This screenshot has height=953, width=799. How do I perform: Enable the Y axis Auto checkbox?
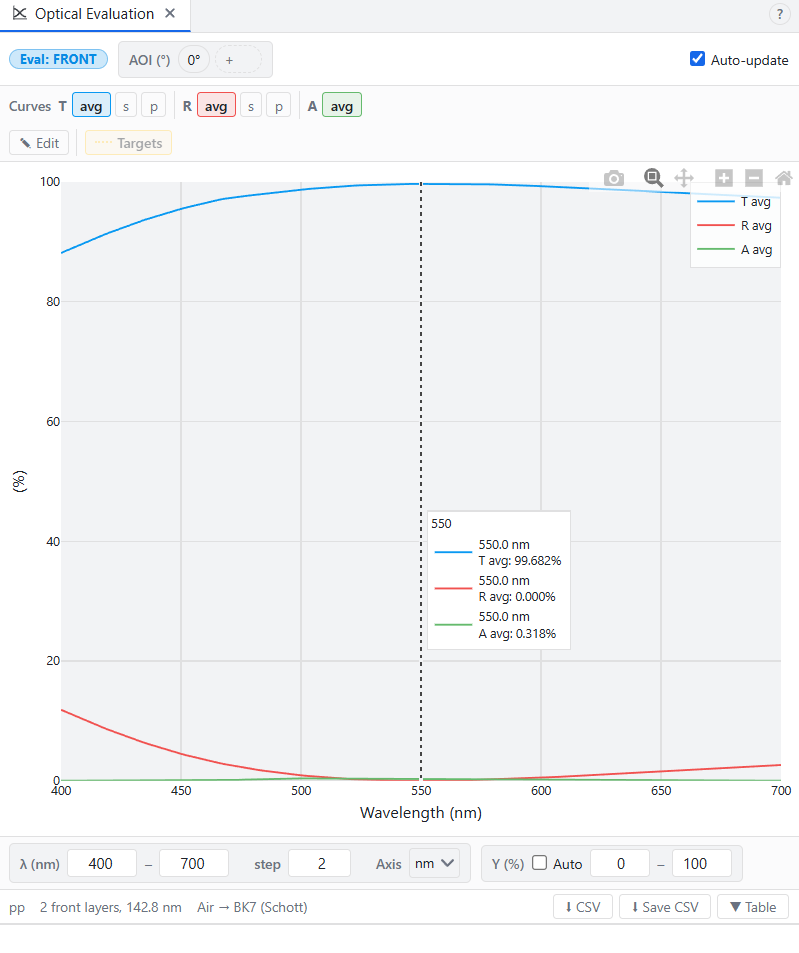[x=540, y=862]
